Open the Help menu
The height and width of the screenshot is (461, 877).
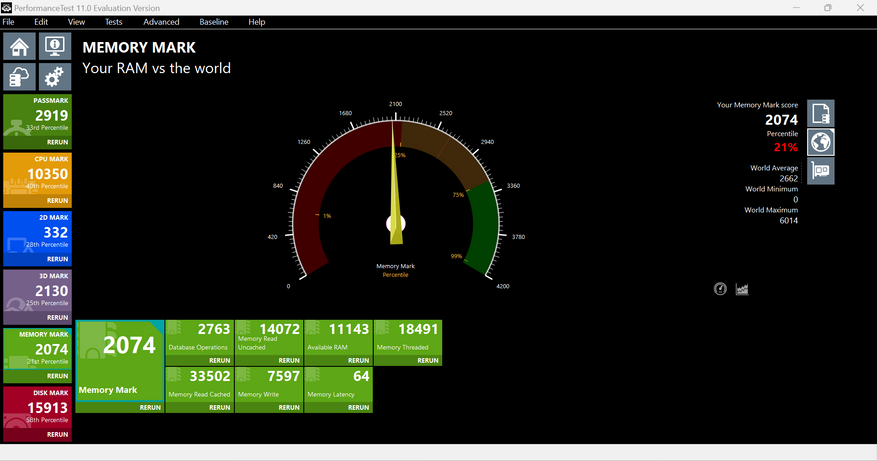pos(257,22)
